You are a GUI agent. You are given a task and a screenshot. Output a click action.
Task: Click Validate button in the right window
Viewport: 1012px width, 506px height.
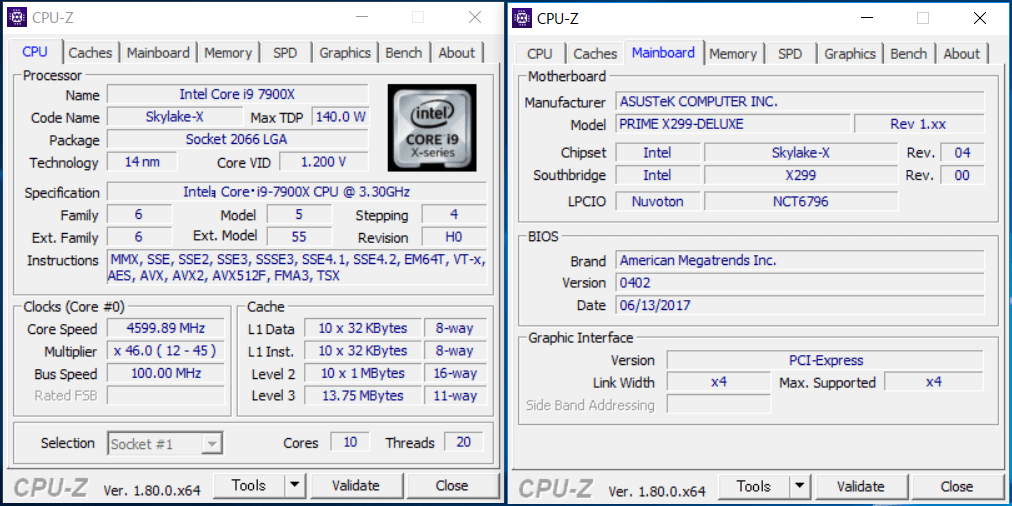(860, 486)
